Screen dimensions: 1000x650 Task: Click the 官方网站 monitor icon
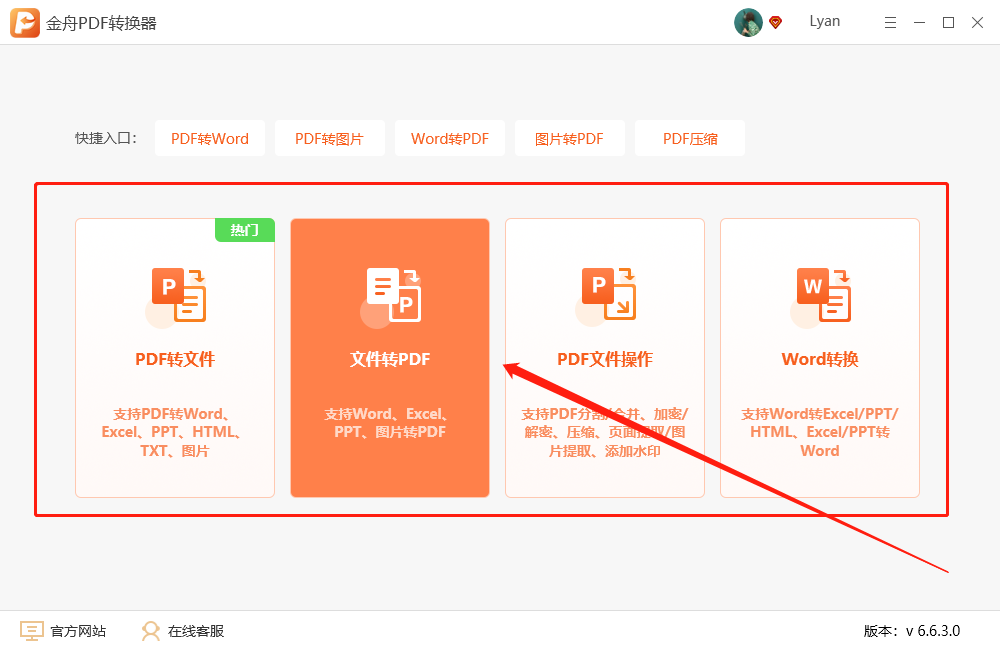coord(32,631)
